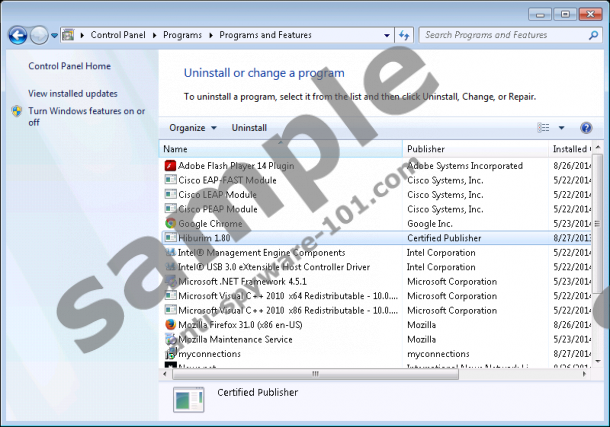Click the Help question mark icon

(x=586, y=128)
